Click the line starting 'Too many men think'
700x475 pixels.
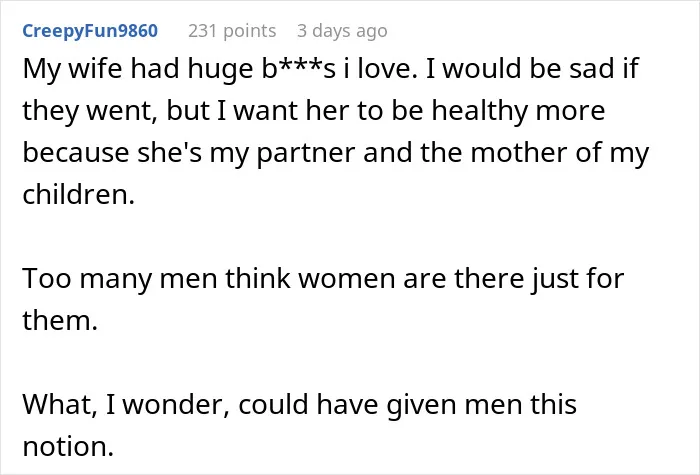coord(323,279)
